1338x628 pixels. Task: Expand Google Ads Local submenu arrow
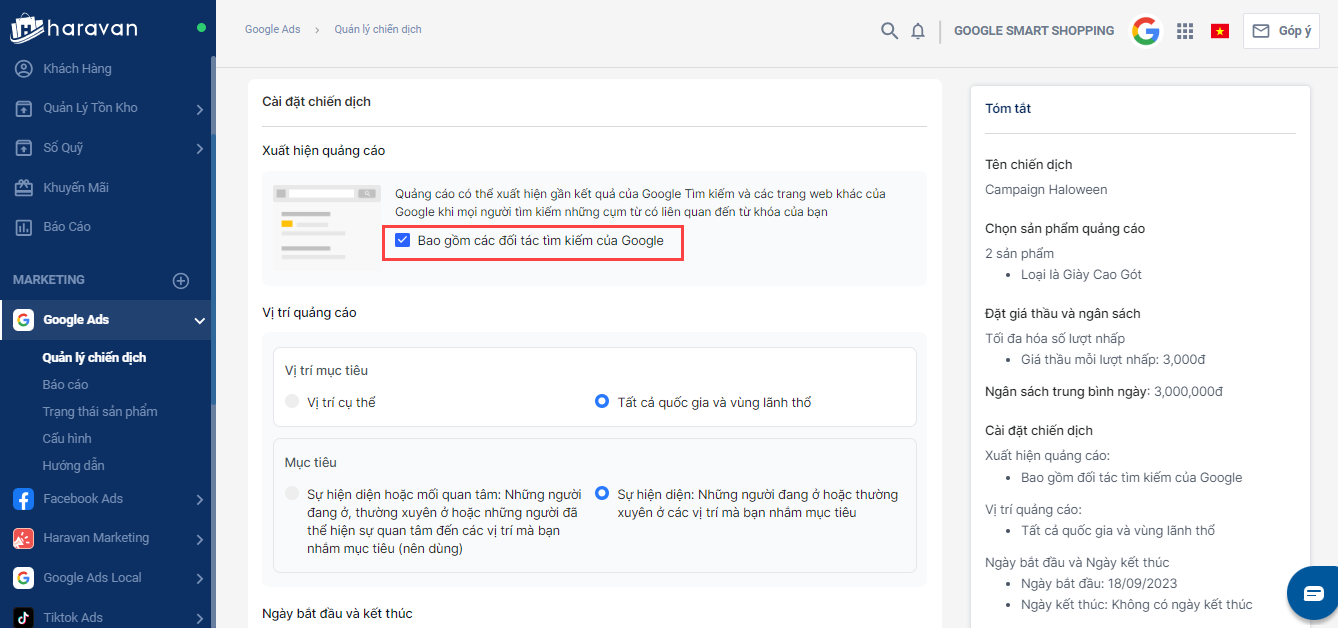[200, 579]
